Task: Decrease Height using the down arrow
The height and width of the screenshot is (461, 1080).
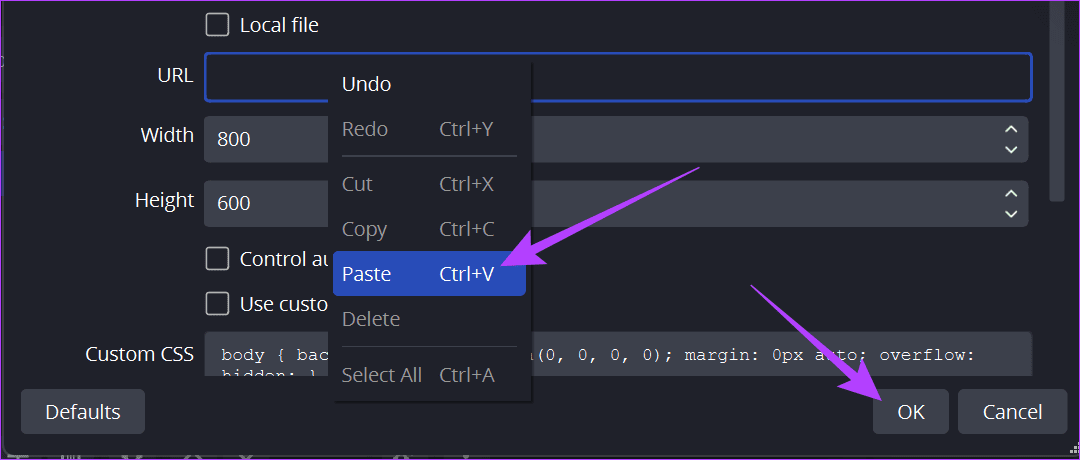Action: tap(1010, 214)
